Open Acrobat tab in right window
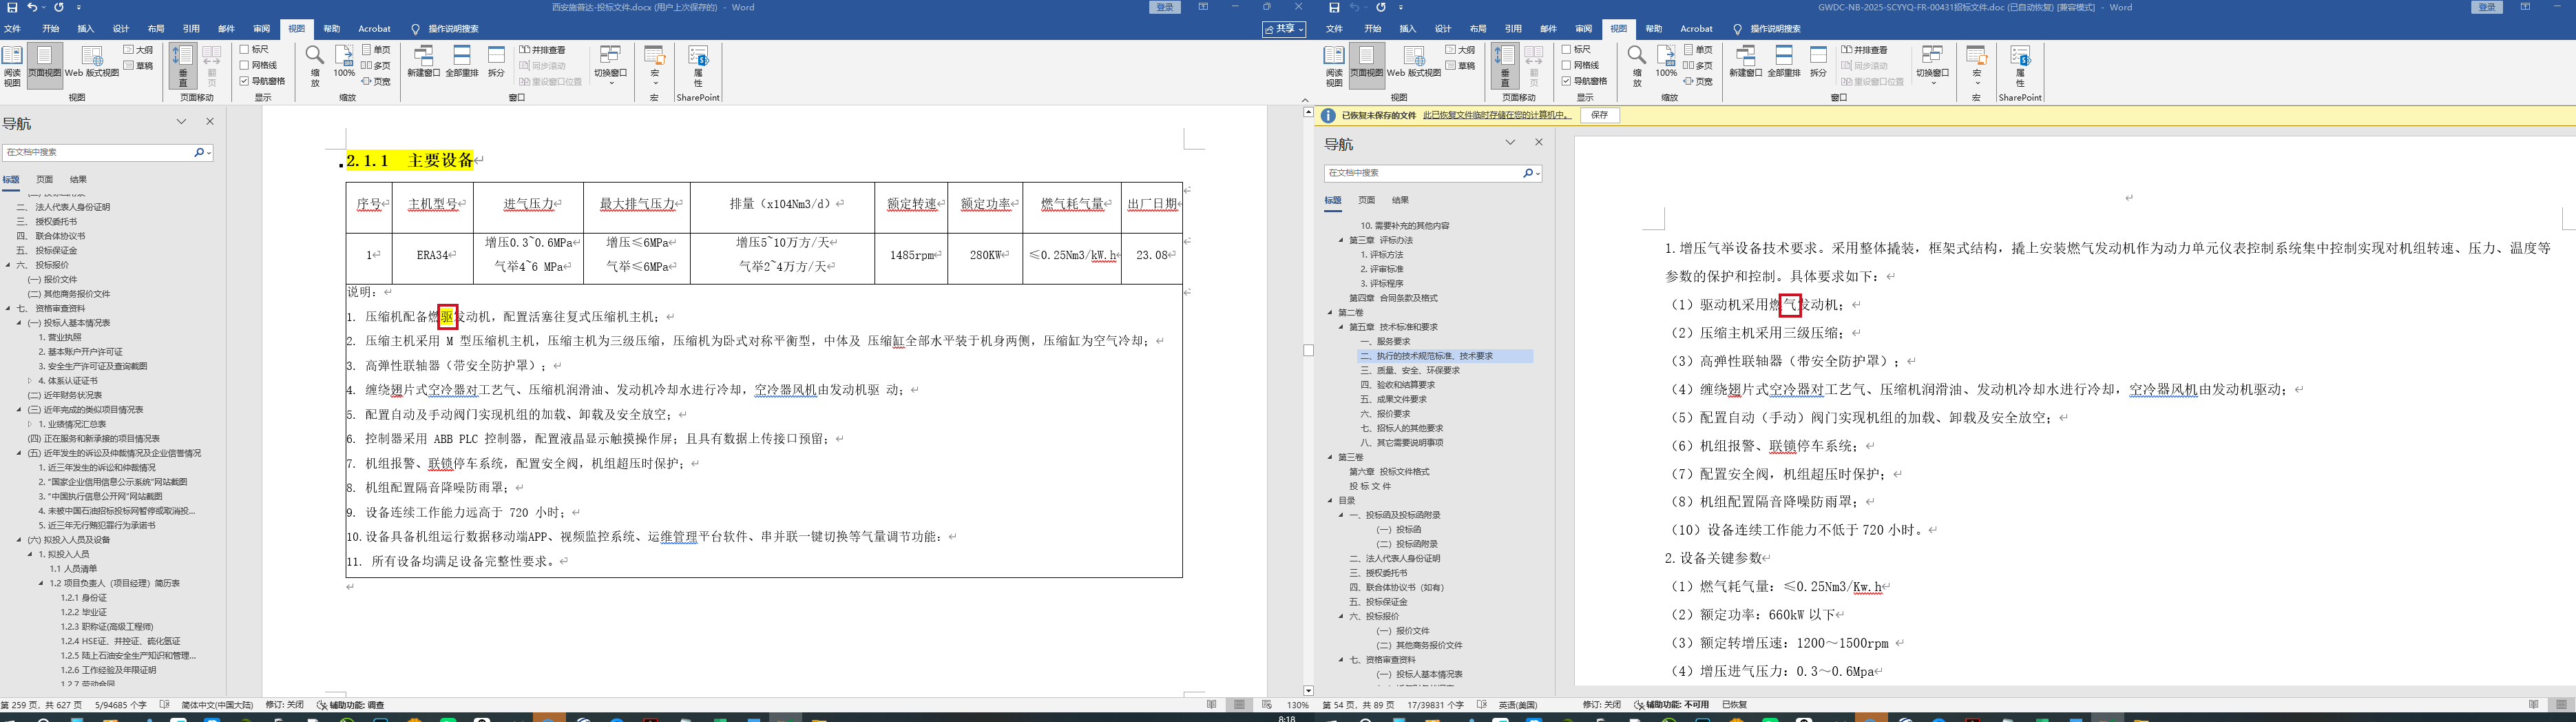The height and width of the screenshot is (722, 2576). 1696,29
